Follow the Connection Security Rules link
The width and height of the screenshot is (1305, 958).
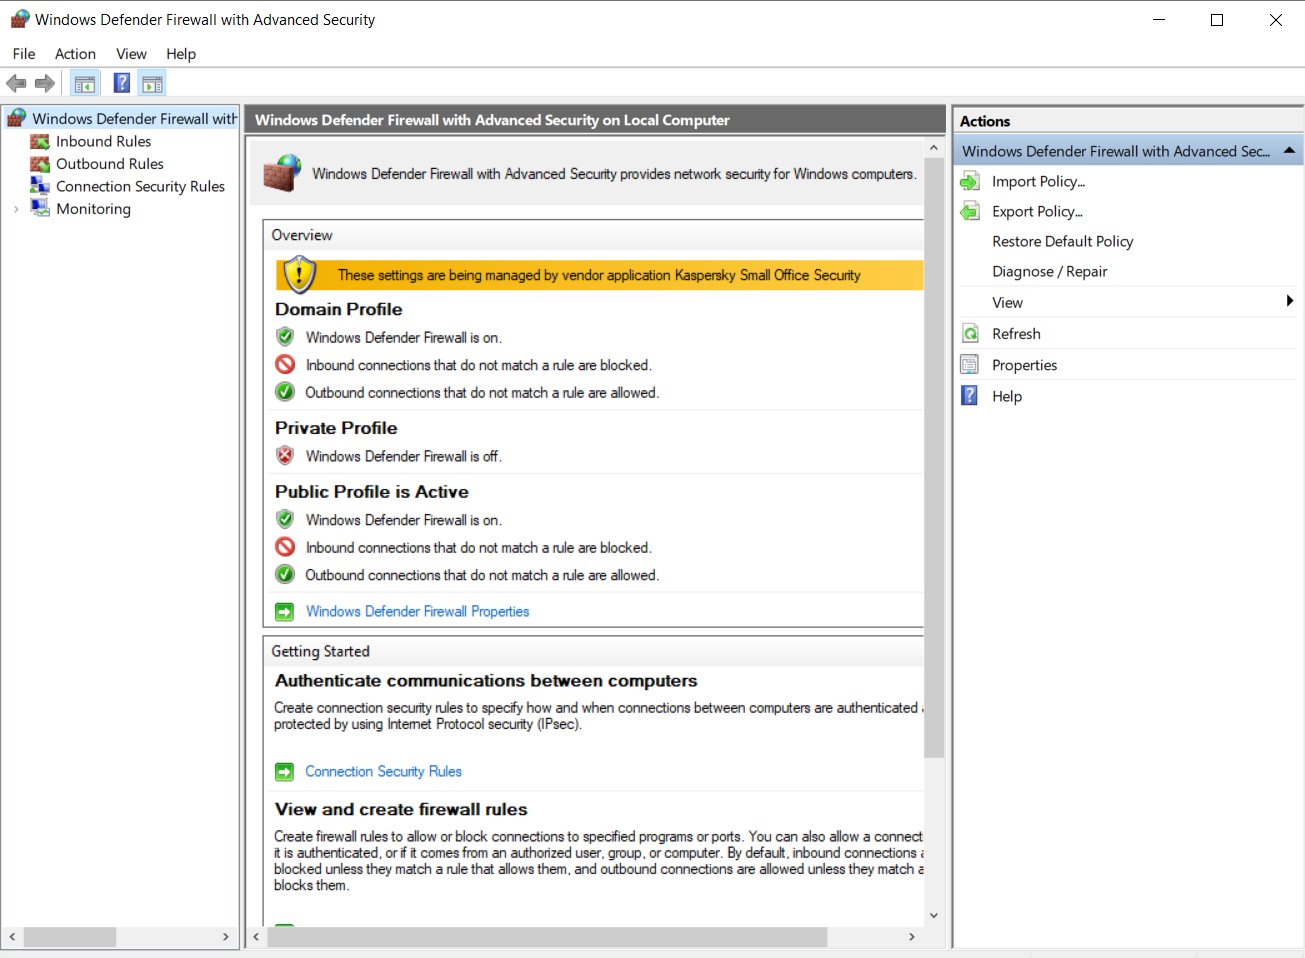coord(383,772)
